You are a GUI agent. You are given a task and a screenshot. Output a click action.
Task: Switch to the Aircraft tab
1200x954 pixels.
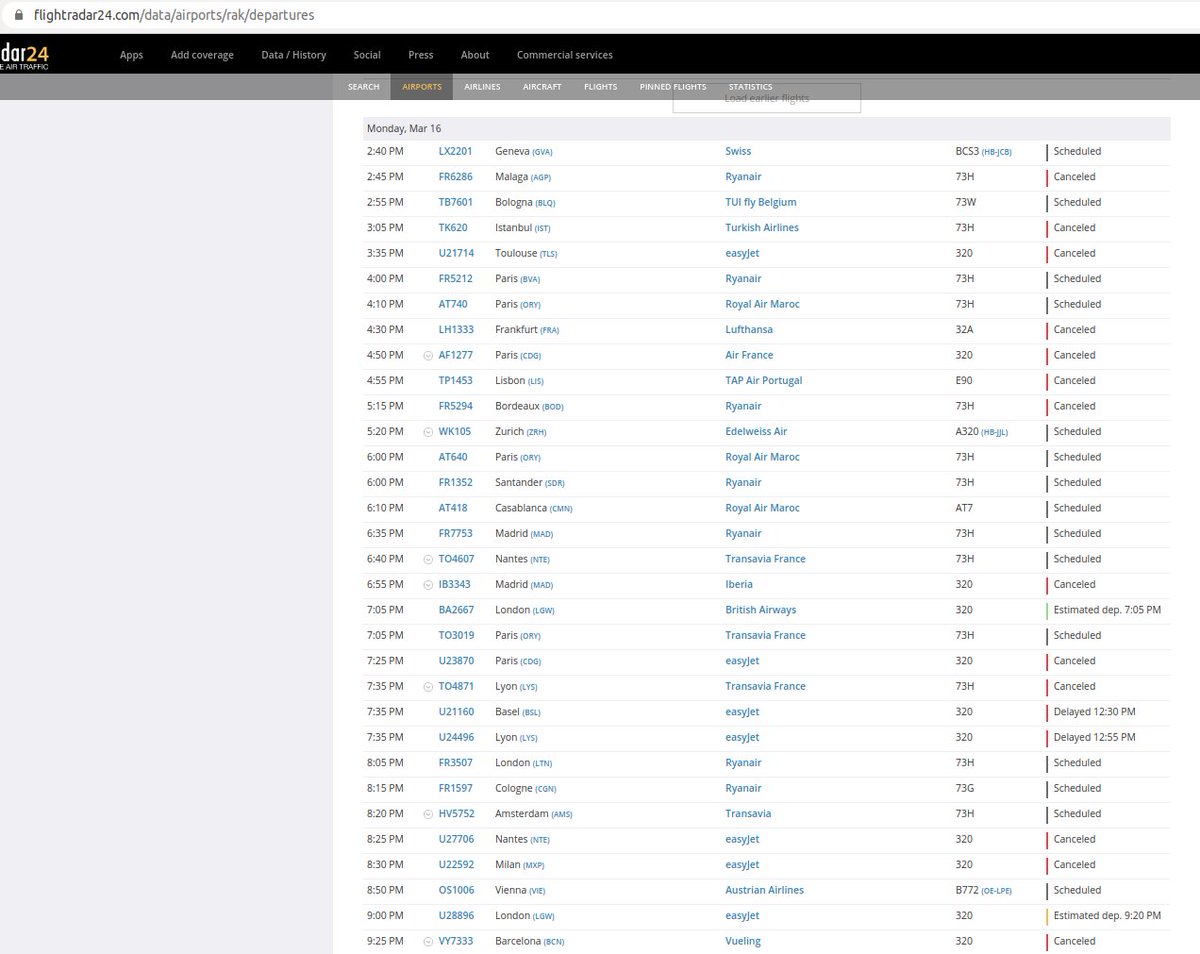coord(542,87)
